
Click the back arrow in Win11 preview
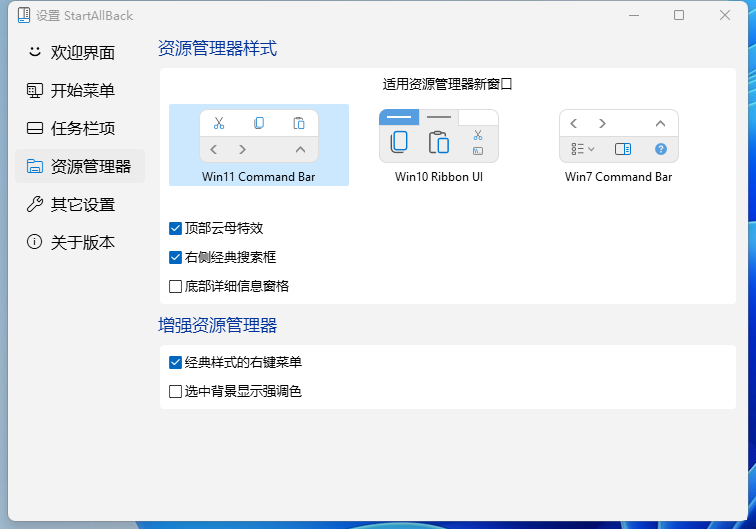point(214,149)
